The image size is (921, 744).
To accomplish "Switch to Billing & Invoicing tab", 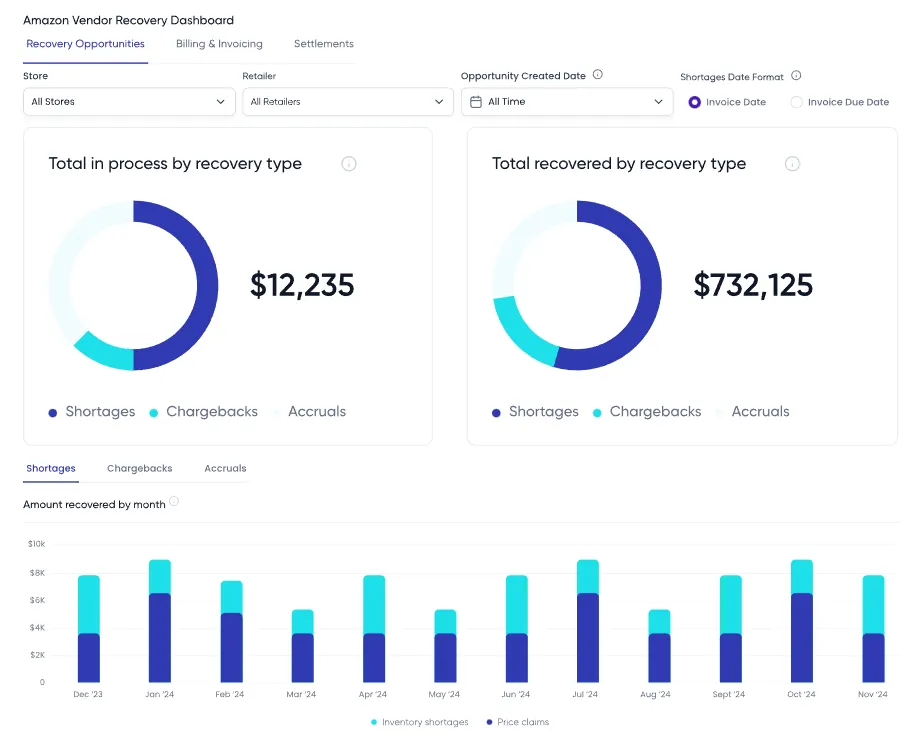I will [x=219, y=44].
